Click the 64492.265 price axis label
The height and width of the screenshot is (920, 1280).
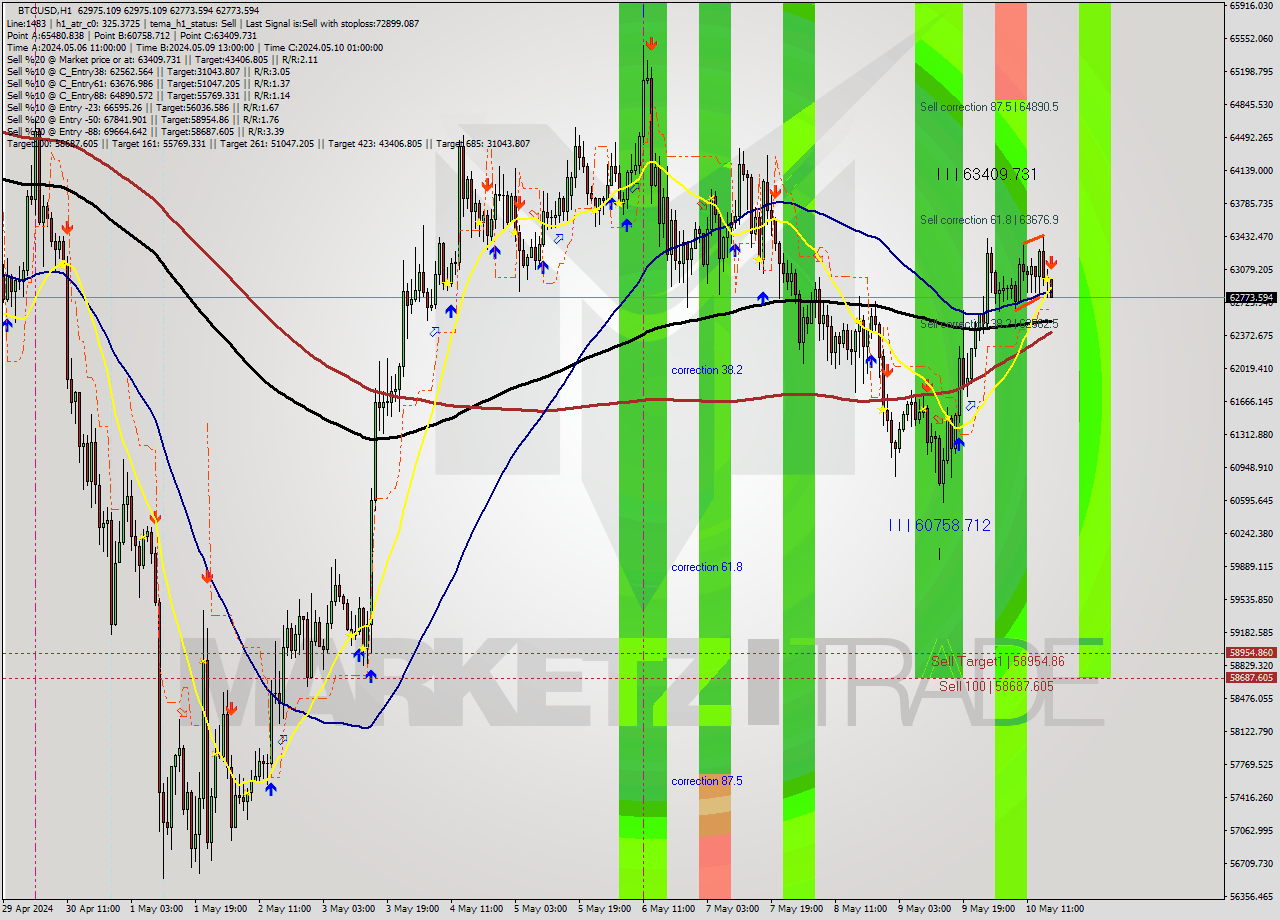tap(1251, 138)
